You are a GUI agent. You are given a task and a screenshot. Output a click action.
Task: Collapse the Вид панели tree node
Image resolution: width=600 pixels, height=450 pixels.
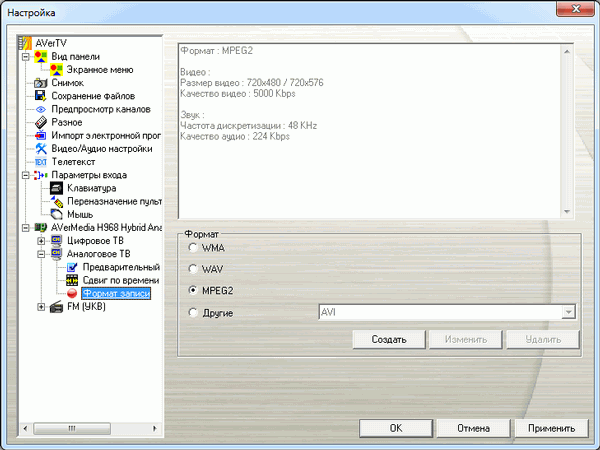[x=25, y=57]
